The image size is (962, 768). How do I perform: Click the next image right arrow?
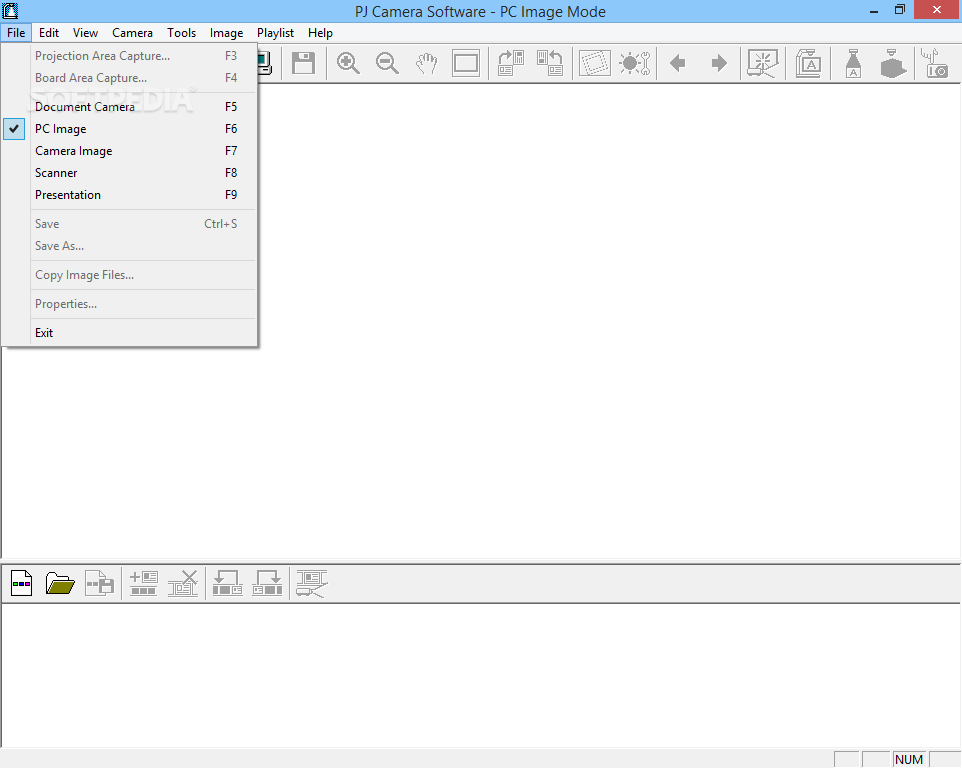(x=719, y=63)
